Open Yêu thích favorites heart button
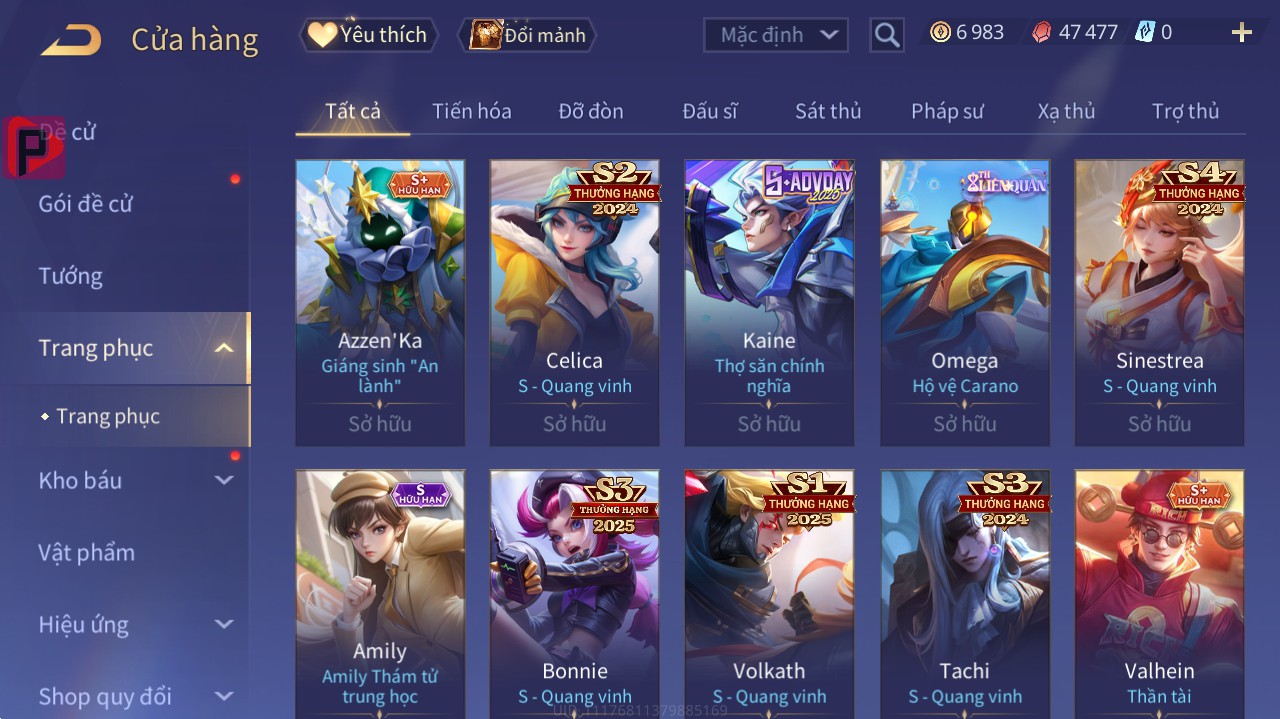This screenshot has height=719, width=1280. tap(368, 35)
